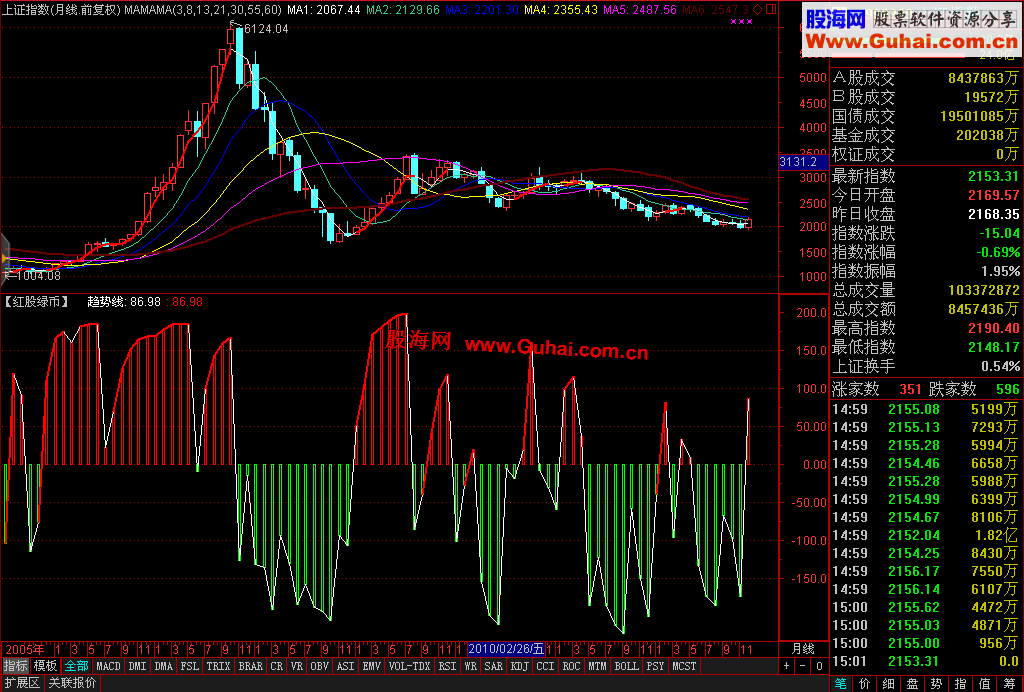Select the FSL indicator
The width and height of the screenshot is (1024, 692).
189,666
